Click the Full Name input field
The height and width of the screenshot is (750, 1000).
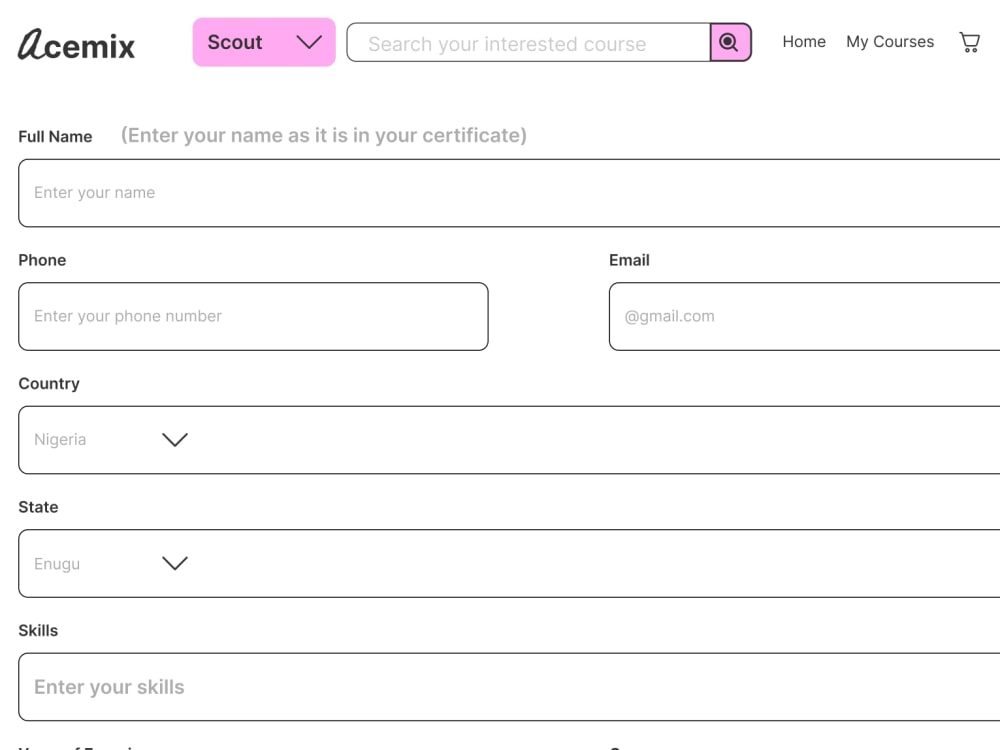[x=509, y=193]
